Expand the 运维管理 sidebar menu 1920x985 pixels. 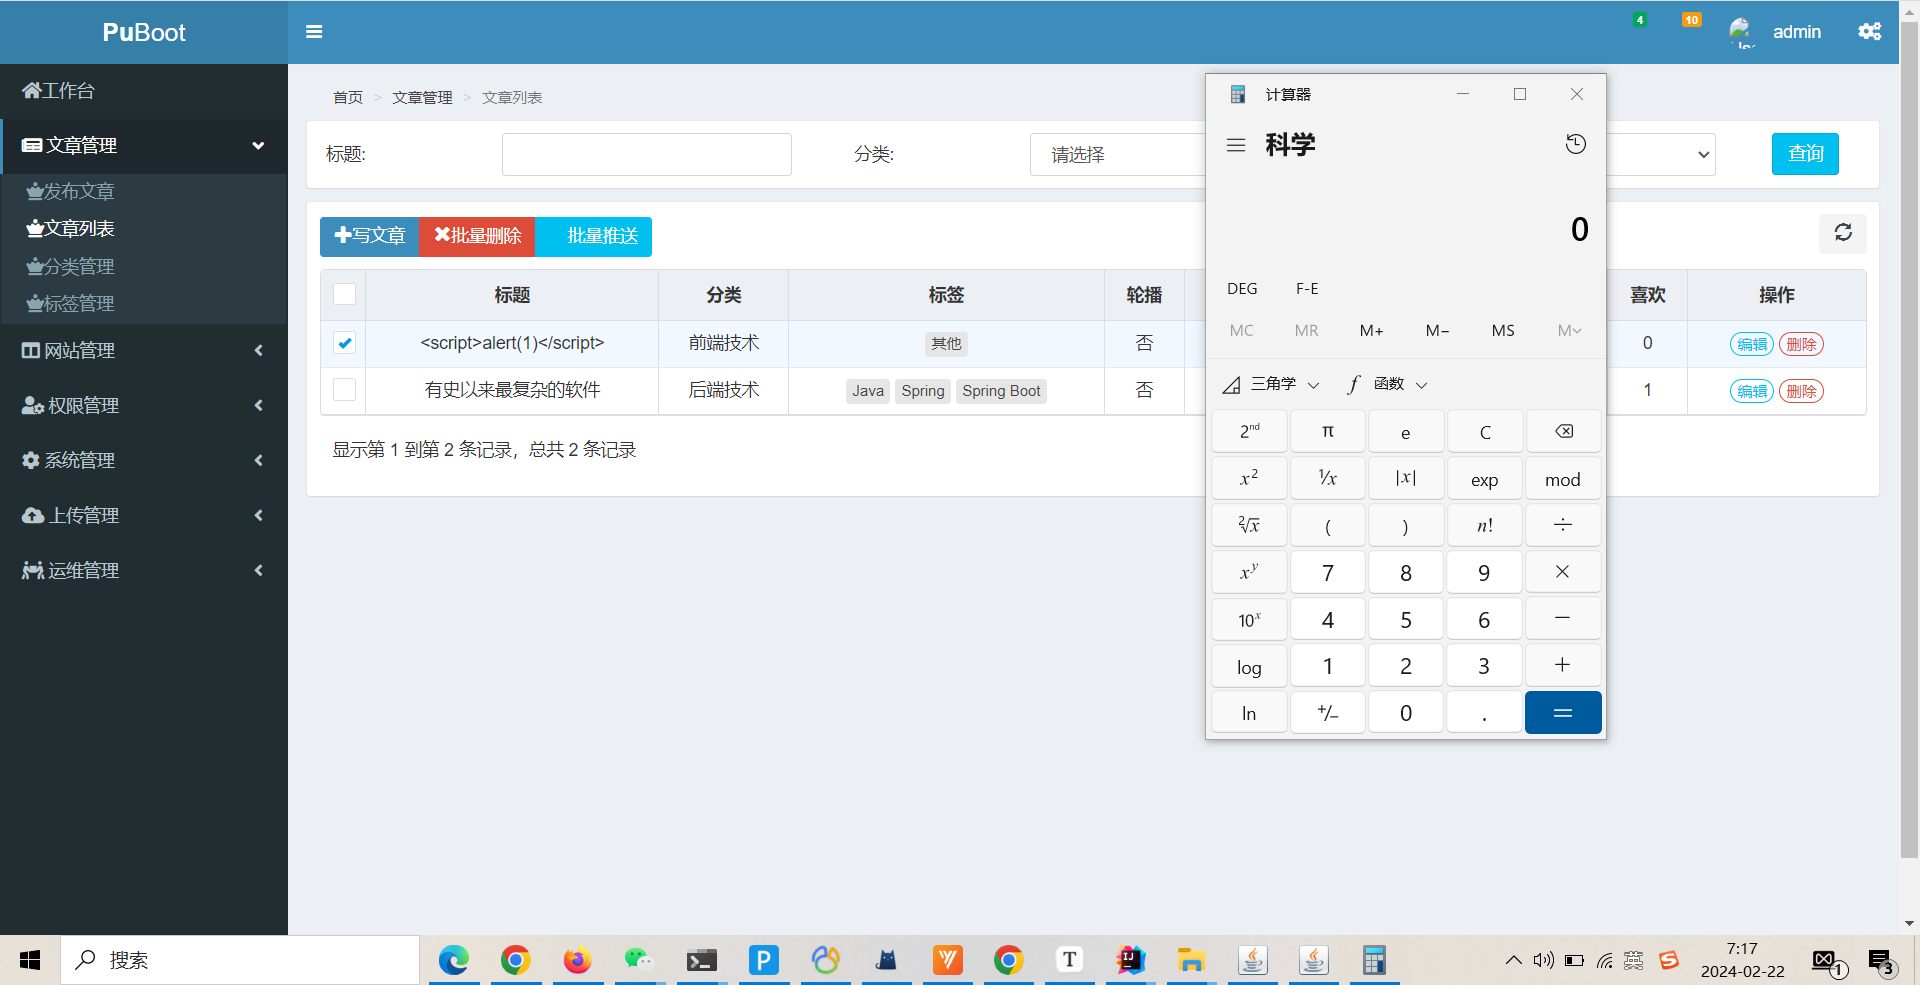click(x=144, y=570)
